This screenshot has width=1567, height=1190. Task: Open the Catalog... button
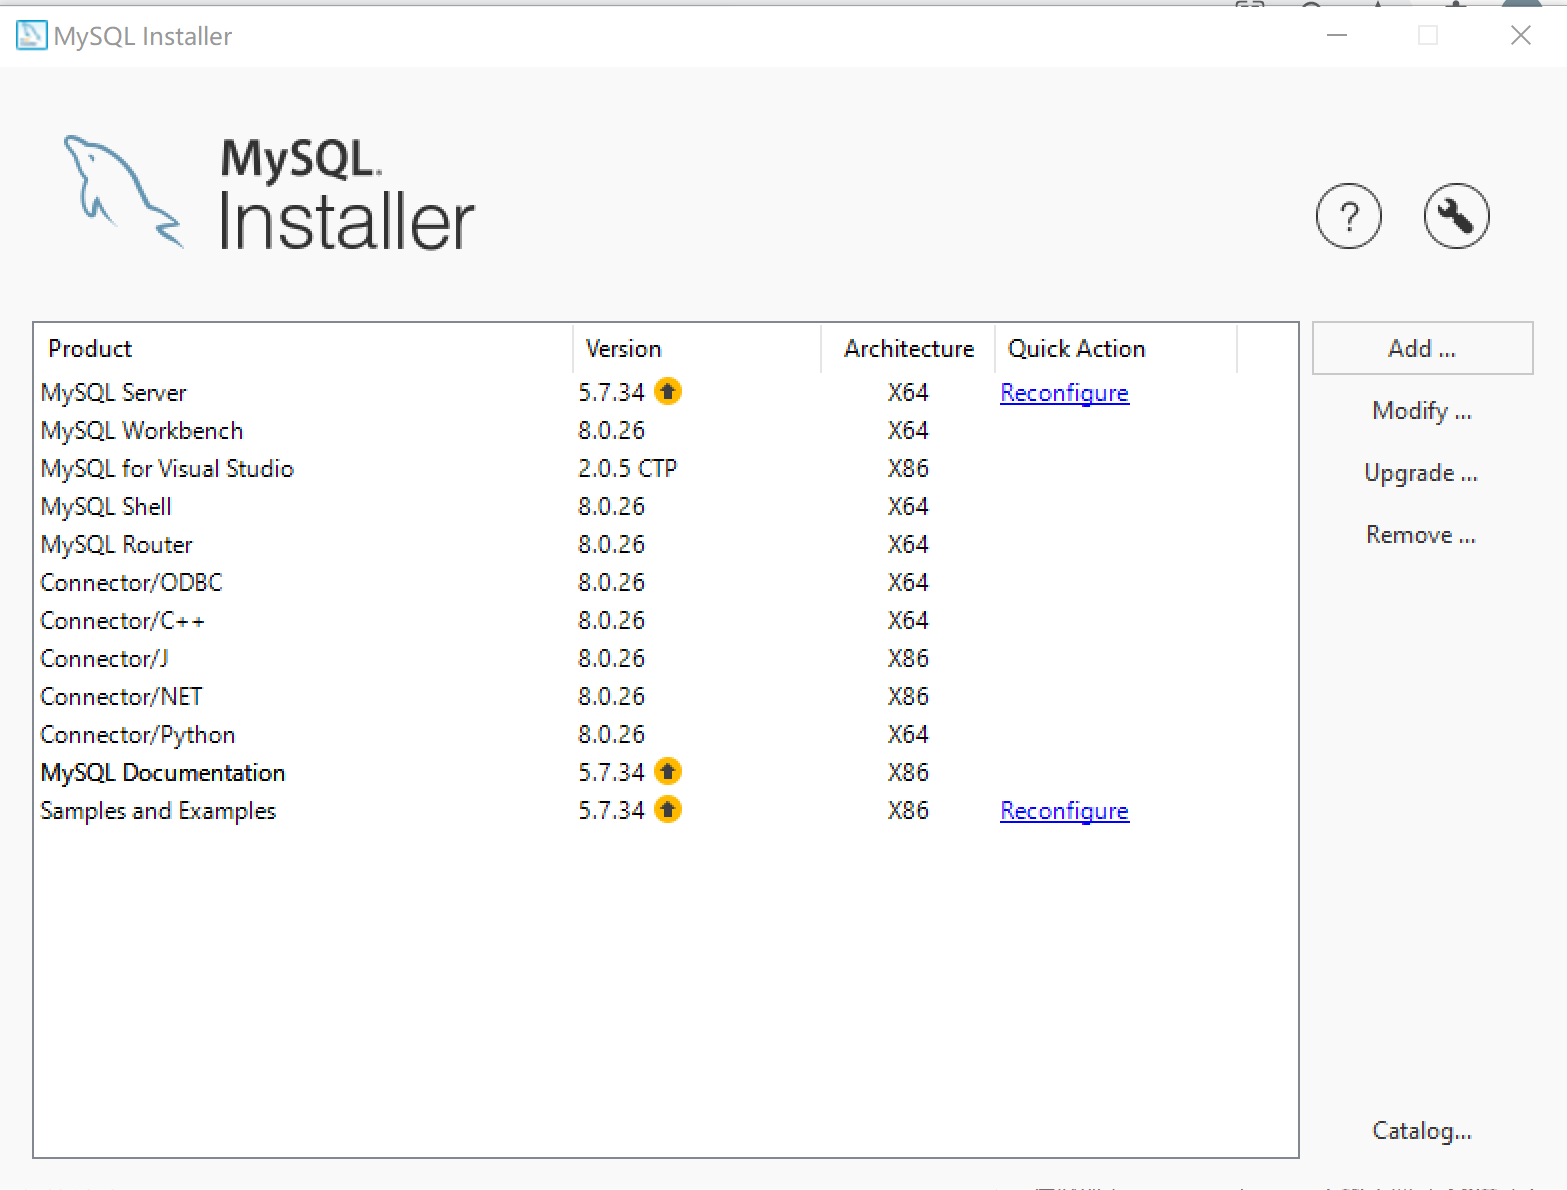pyautogui.click(x=1422, y=1131)
